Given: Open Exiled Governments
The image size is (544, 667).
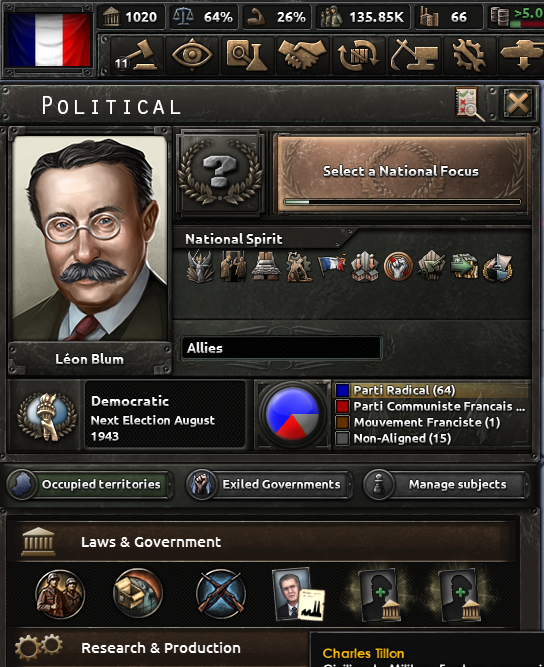Looking at the screenshot, I should [x=269, y=485].
